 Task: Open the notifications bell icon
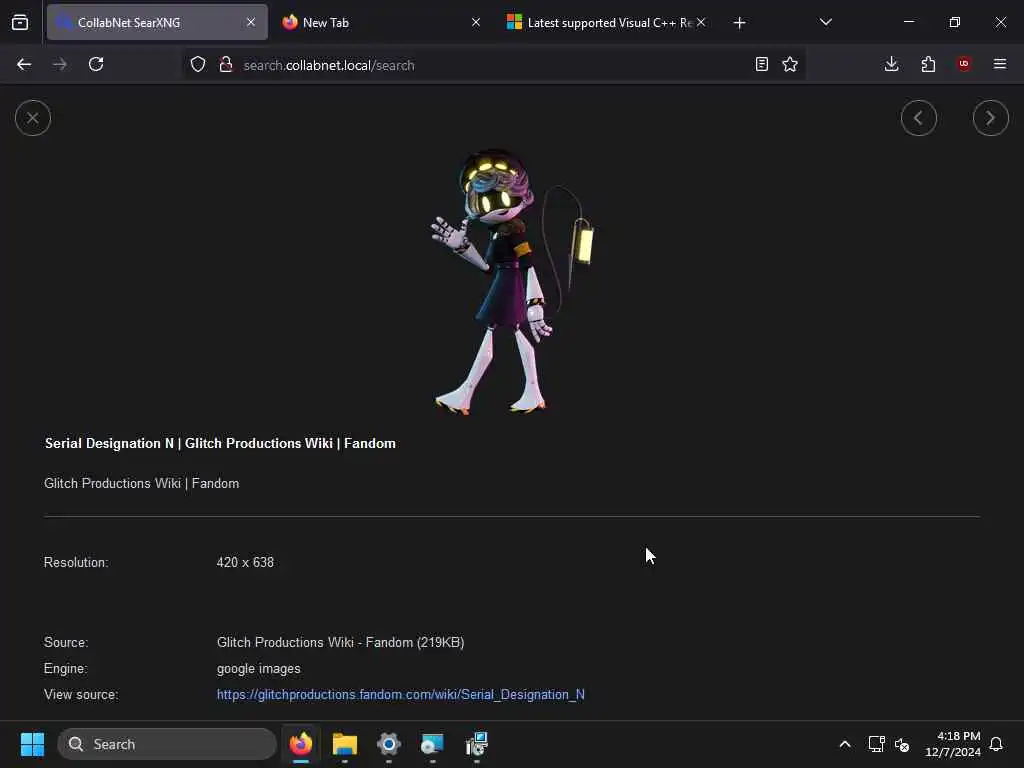tap(996, 744)
